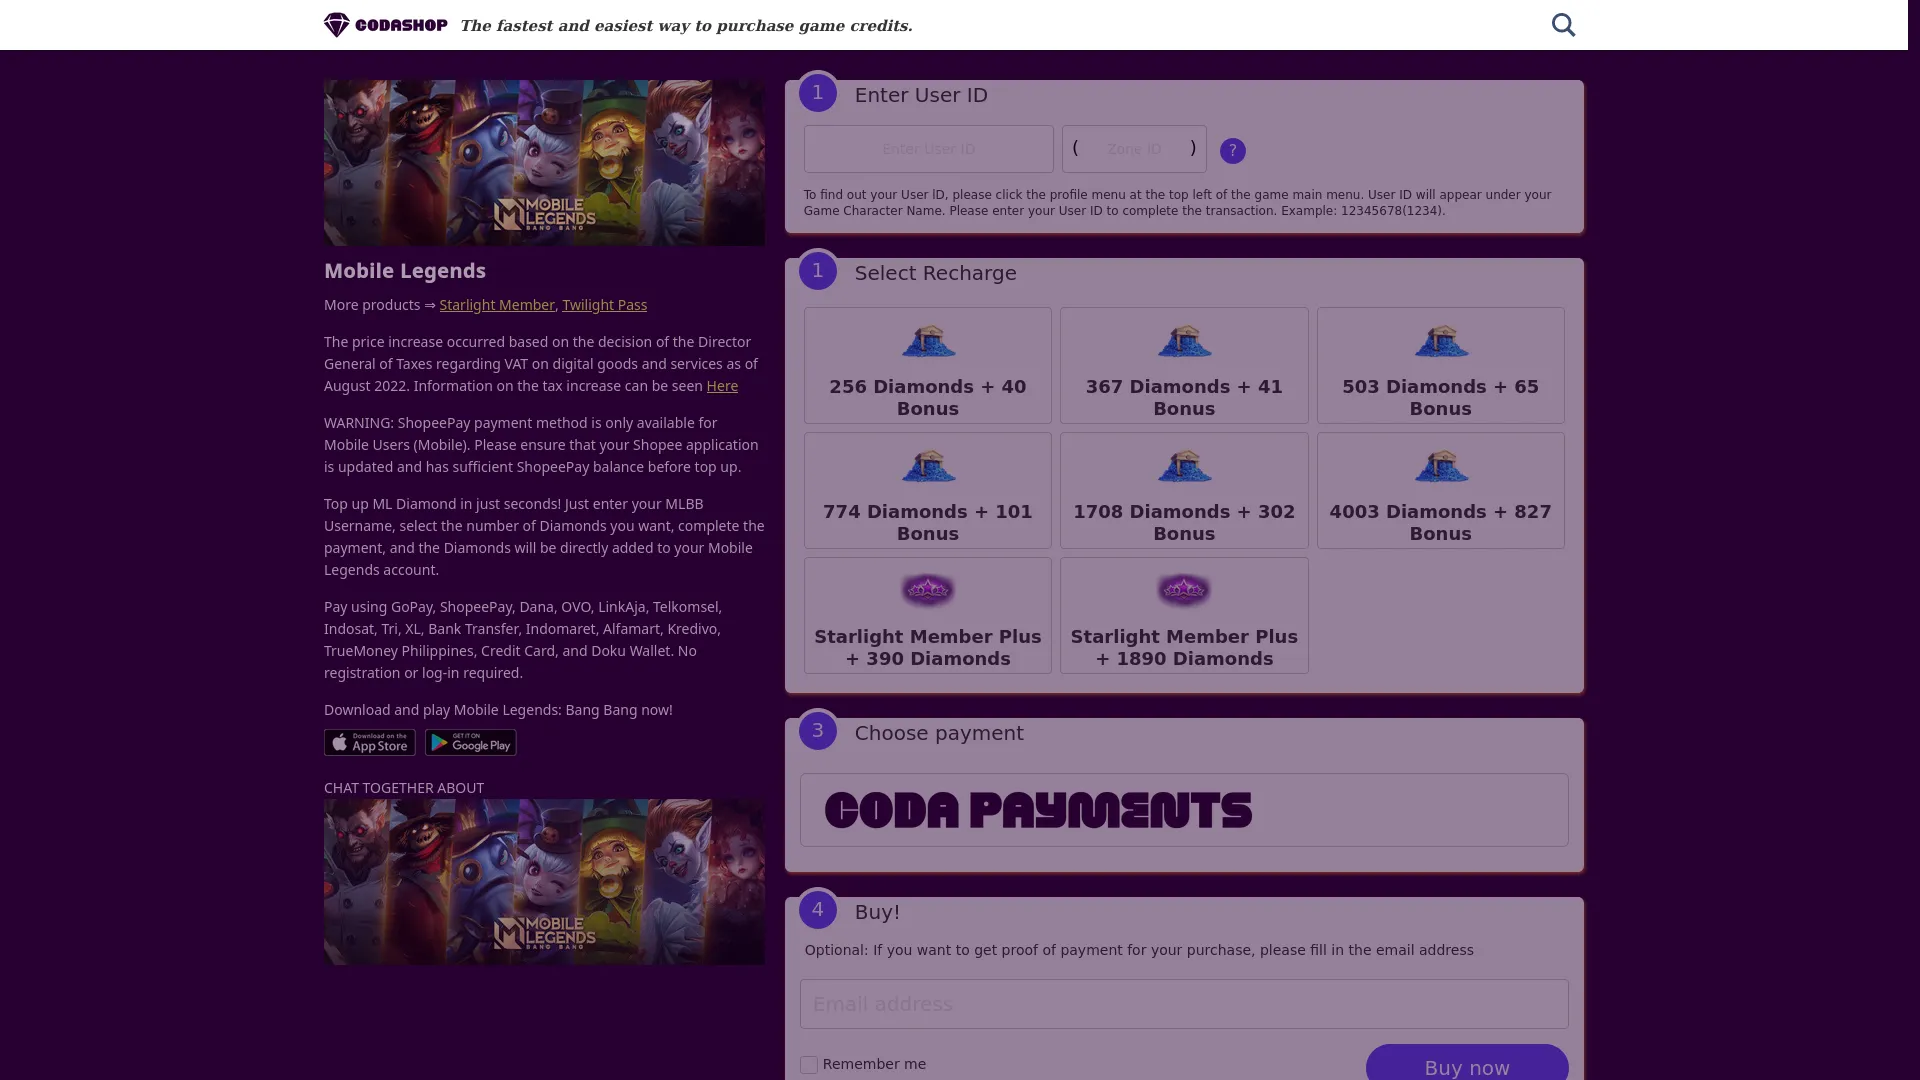The height and width of the screenshot is (1080, 1920).
Task: Open the Starlight Member link
Action: [x=497, y=305]
